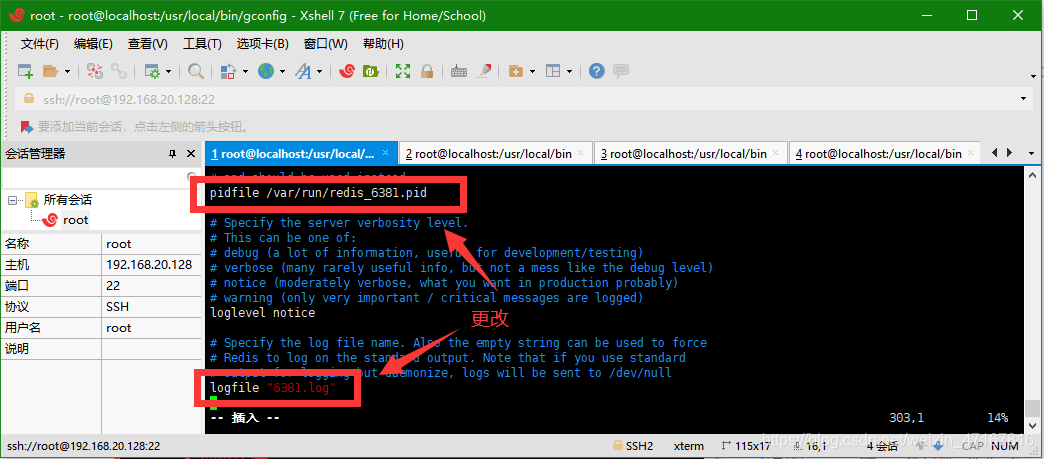Open the 编辑(E) menu
Screen dimensions: 1044x459
pos(93,44)
